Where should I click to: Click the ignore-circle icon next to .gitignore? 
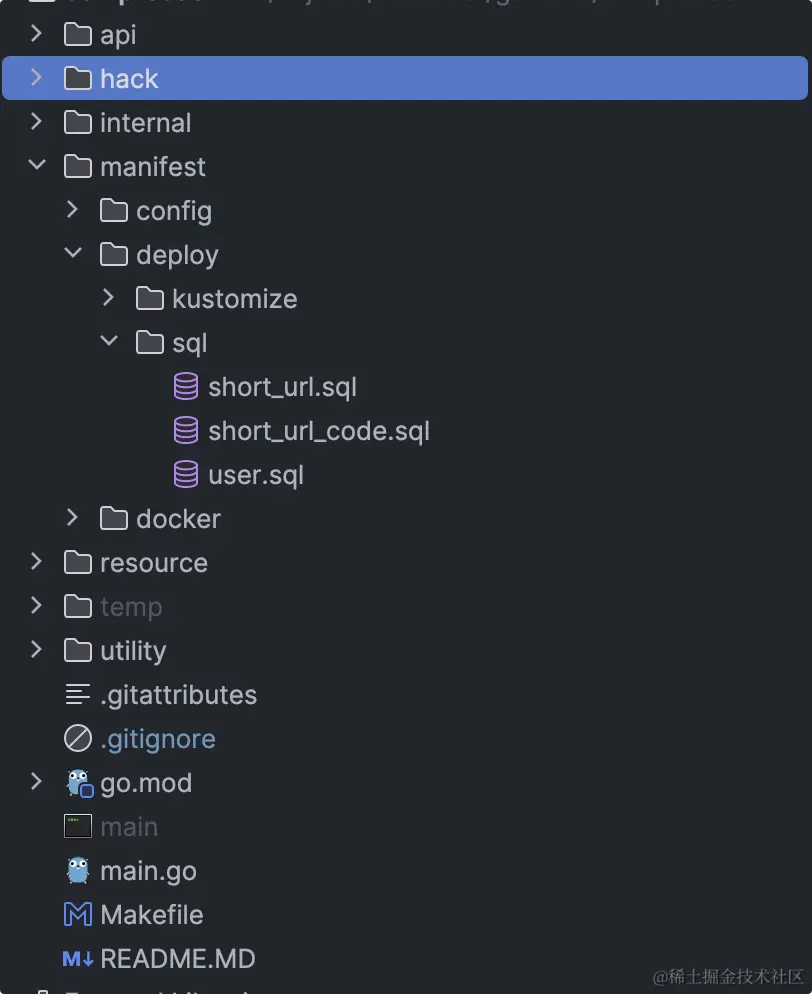pos(78,739)
